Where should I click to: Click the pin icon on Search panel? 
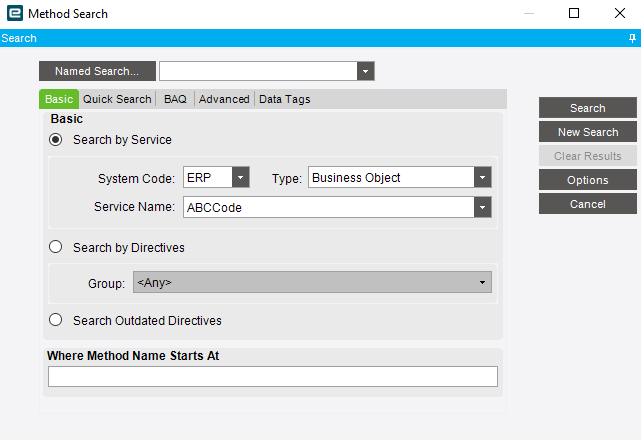pos(632,38)
